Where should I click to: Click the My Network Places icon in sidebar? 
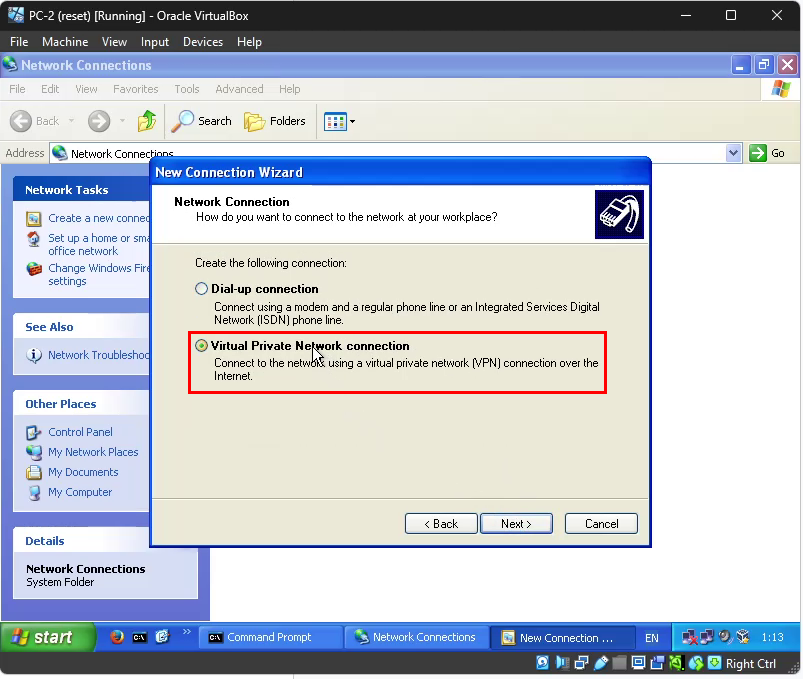click(34, 452)
